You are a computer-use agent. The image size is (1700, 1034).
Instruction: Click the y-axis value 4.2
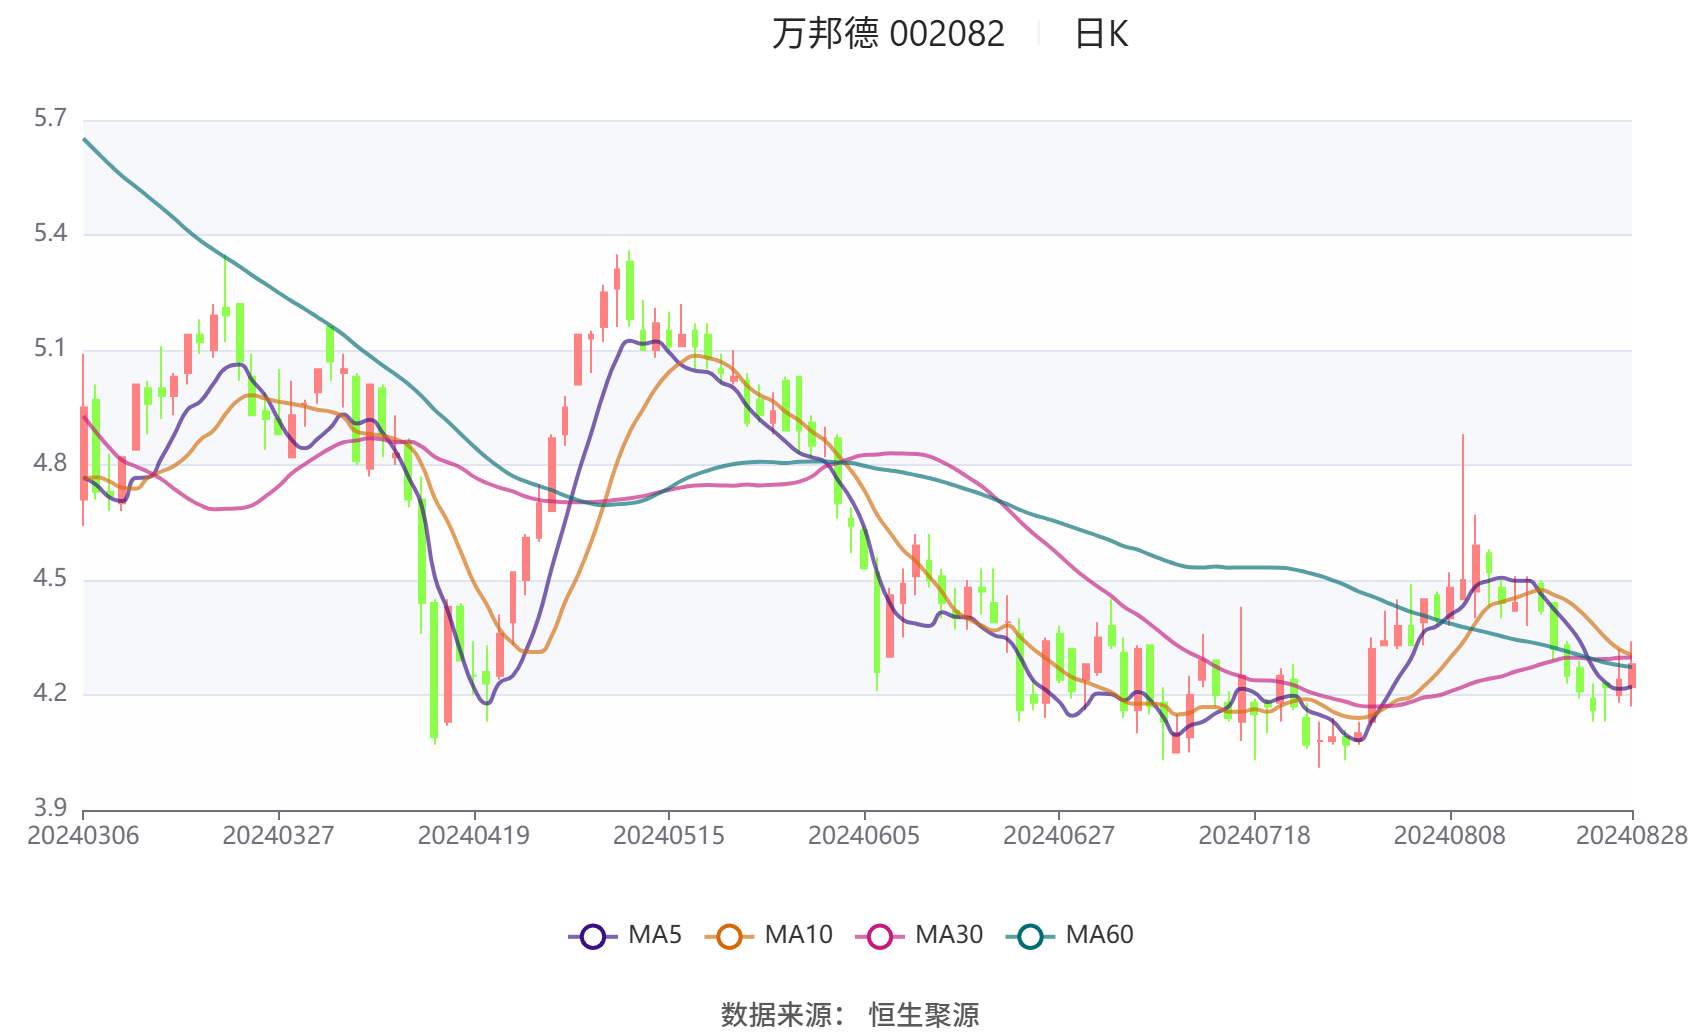pyautogui.click(x=50, y=692)
